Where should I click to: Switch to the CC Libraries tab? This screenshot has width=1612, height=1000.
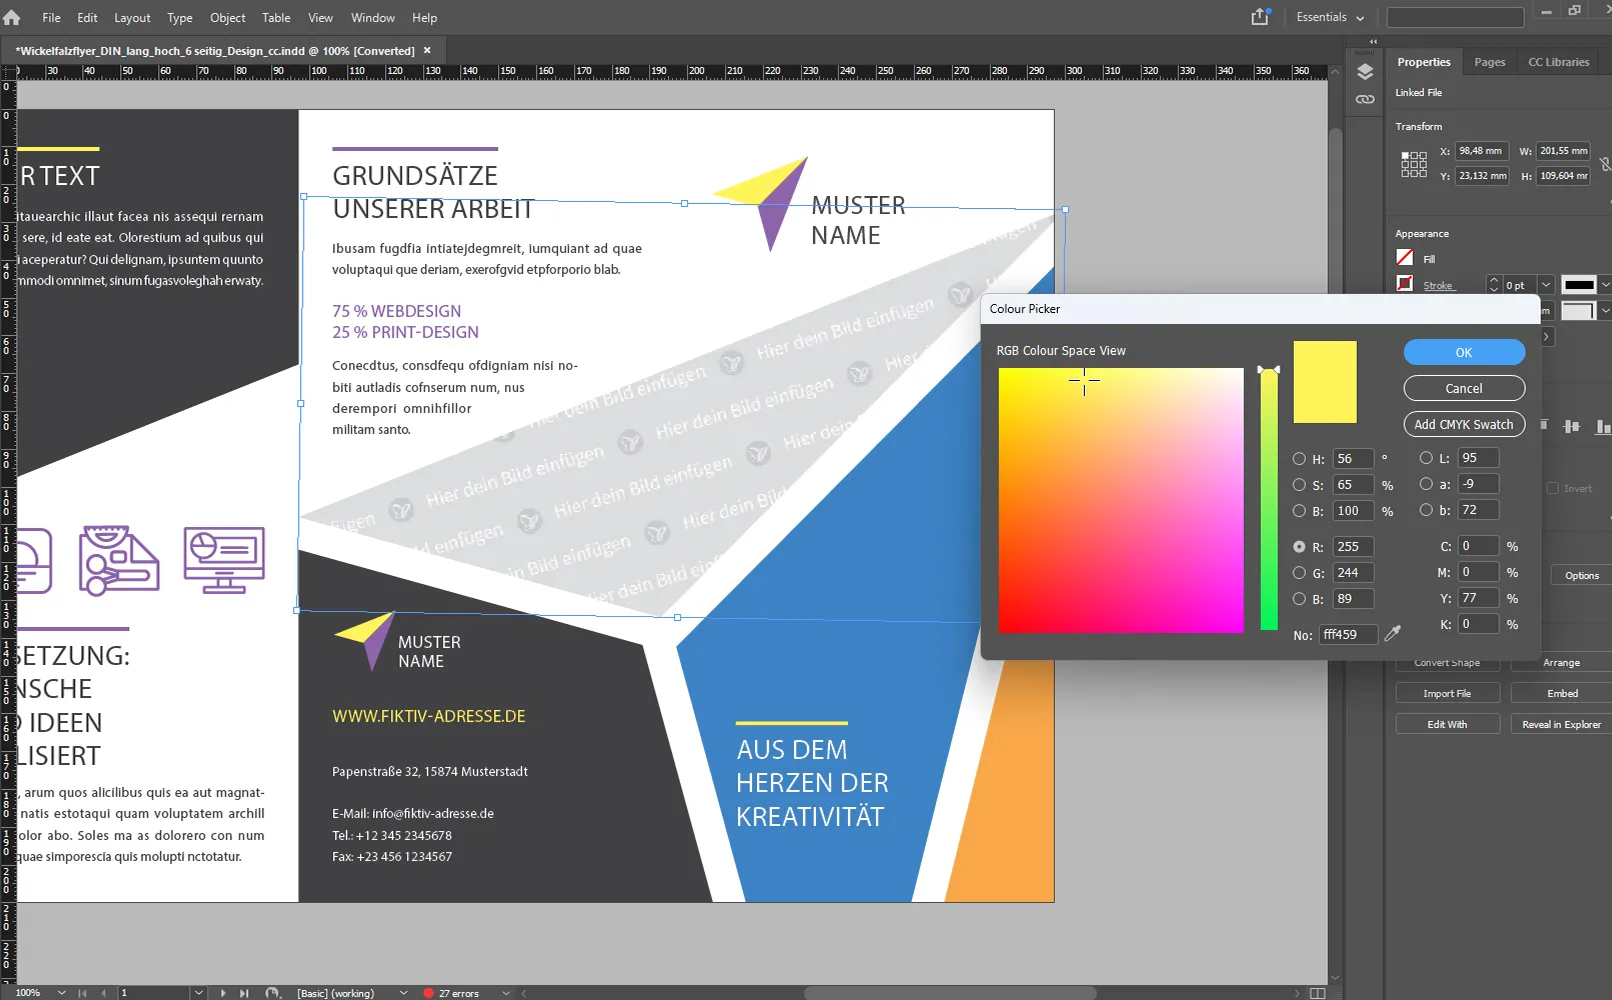tap(1558, 62)
